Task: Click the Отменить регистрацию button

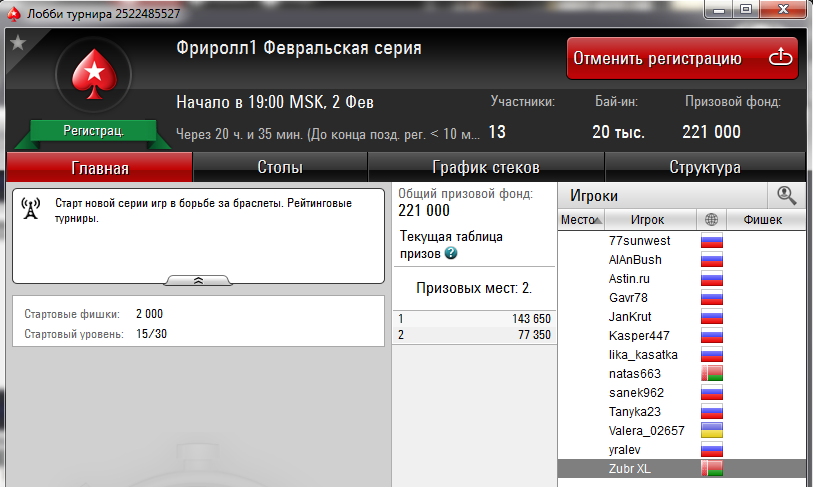Action: [x=682, y=58]
